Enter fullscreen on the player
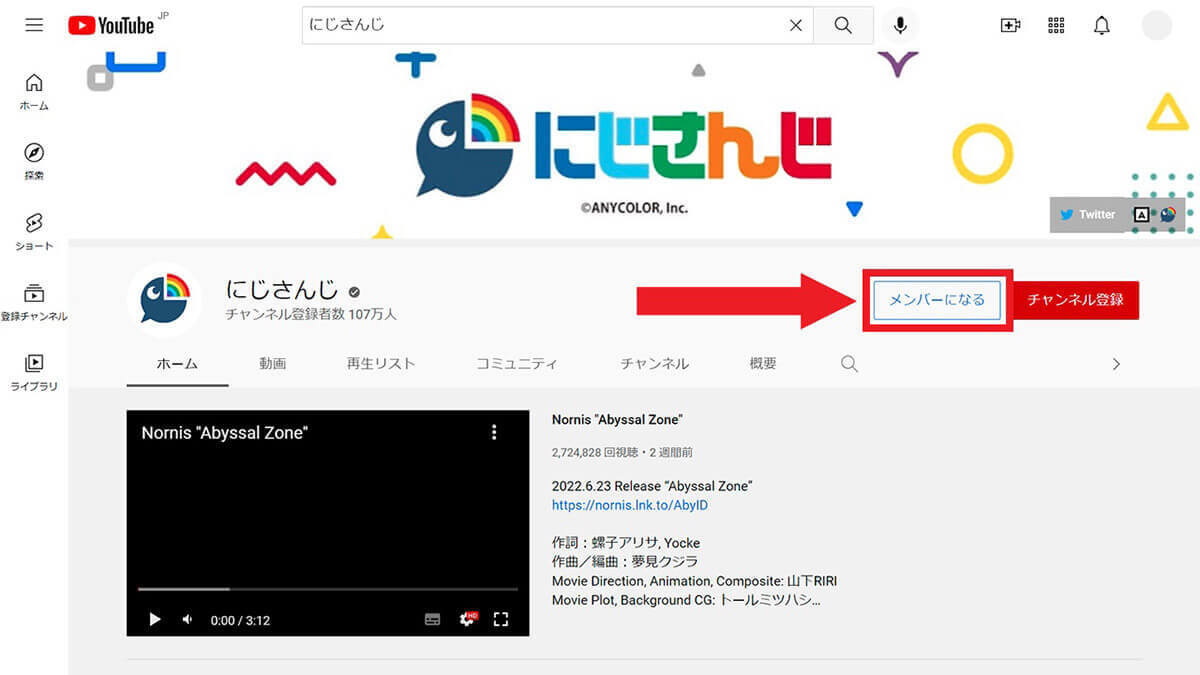 click(x=501, y=619)
